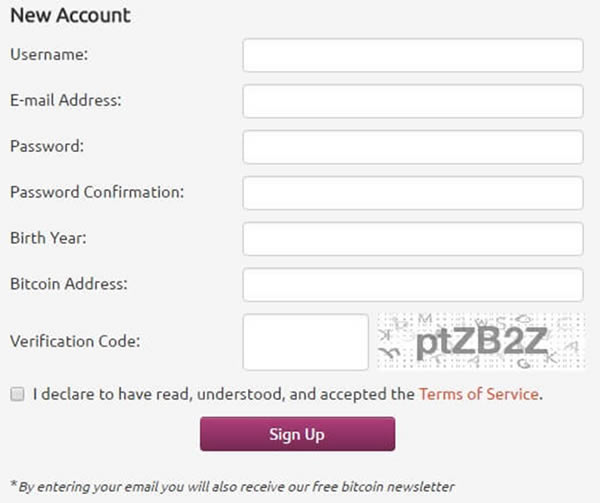Click the "Birth Year:" label
This screenshot has height=503, width=600.
pyautogui.click(x=49, y=238)
